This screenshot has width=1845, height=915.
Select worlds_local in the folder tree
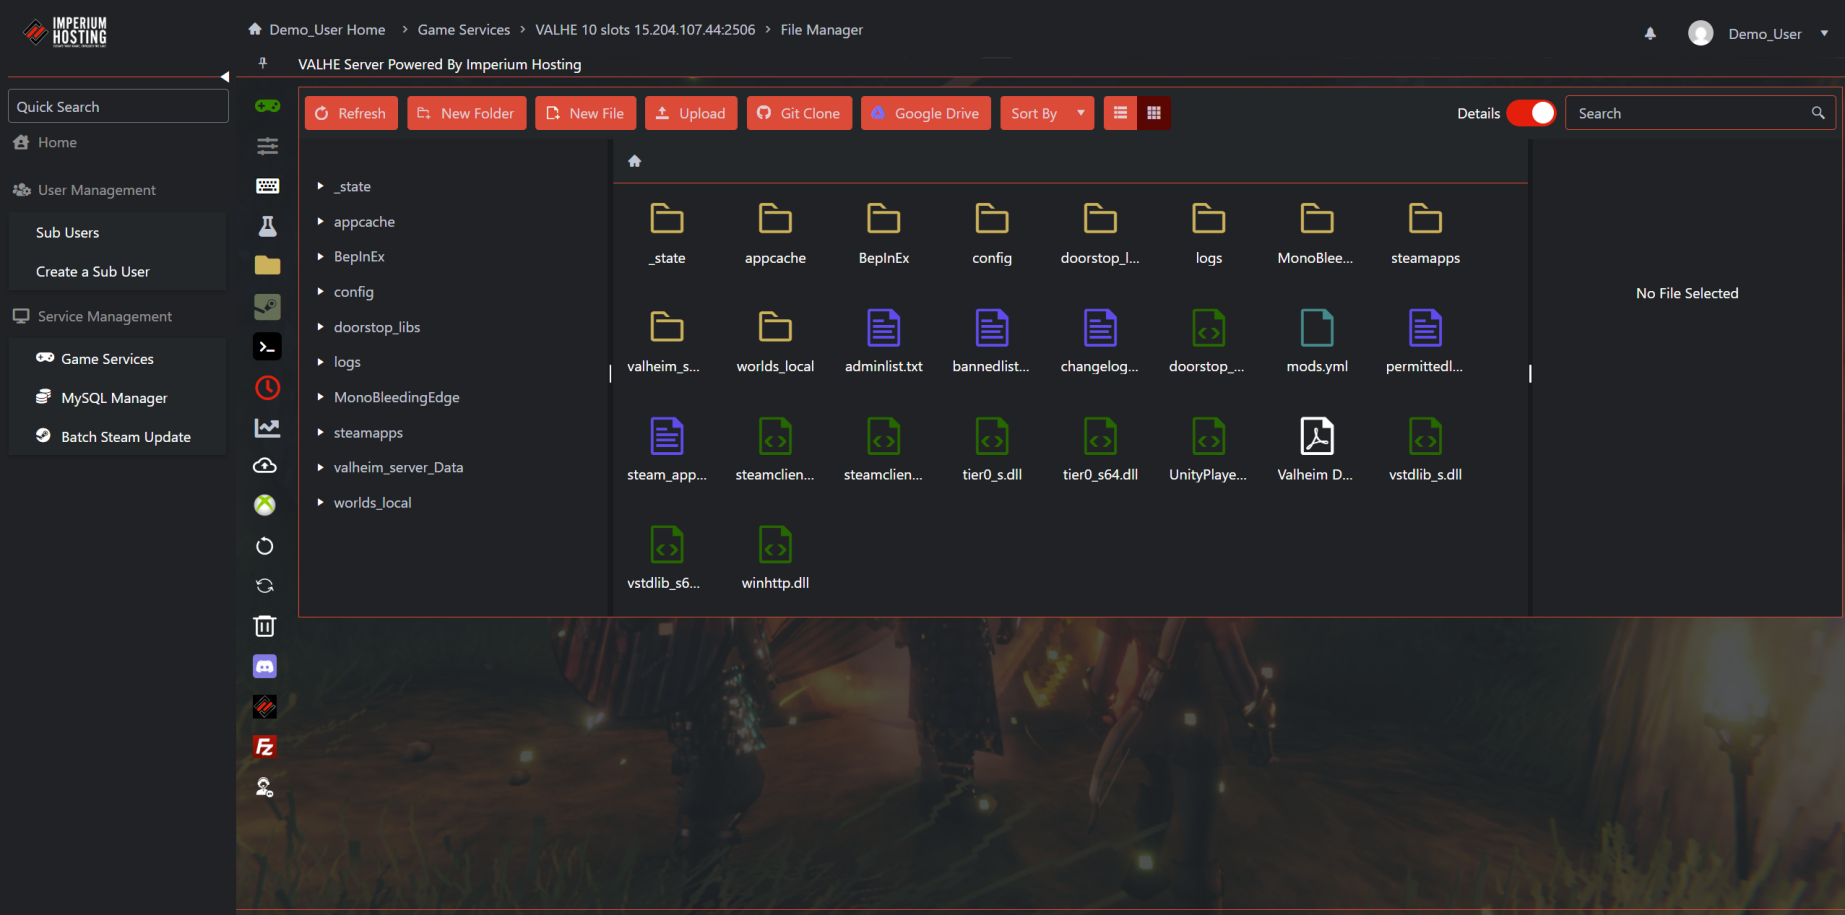click(372, 503)
